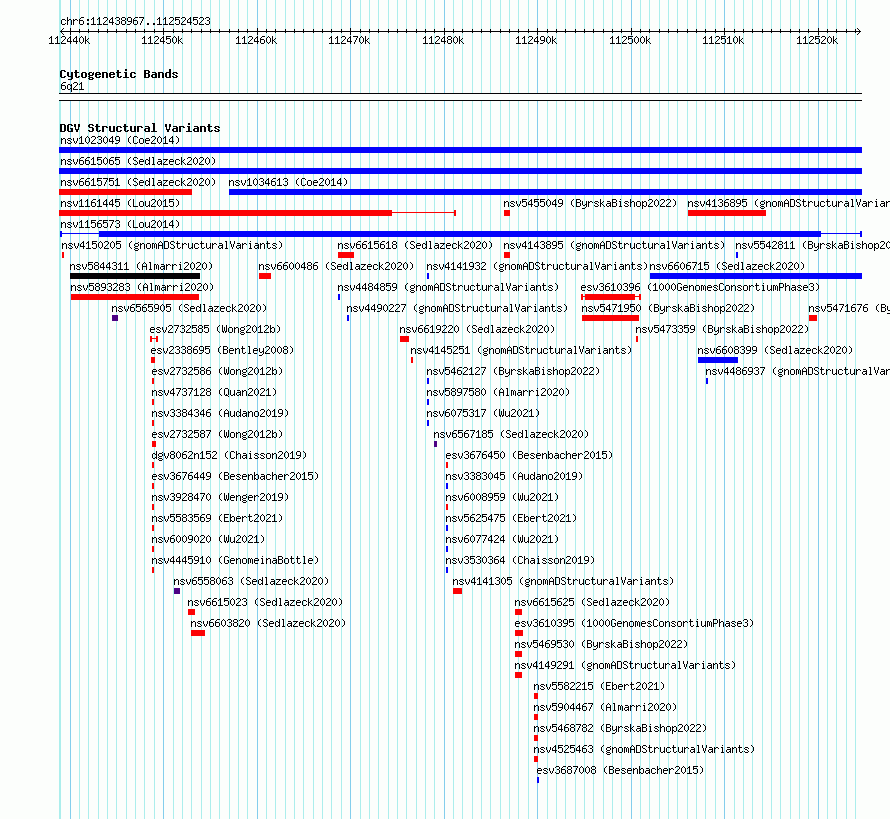Image resolution: width=890 pixels, height=819 pixels.
Task: Click nsv6565905 (Sedlazeck2020) label
Action: [x=189, y=308]
